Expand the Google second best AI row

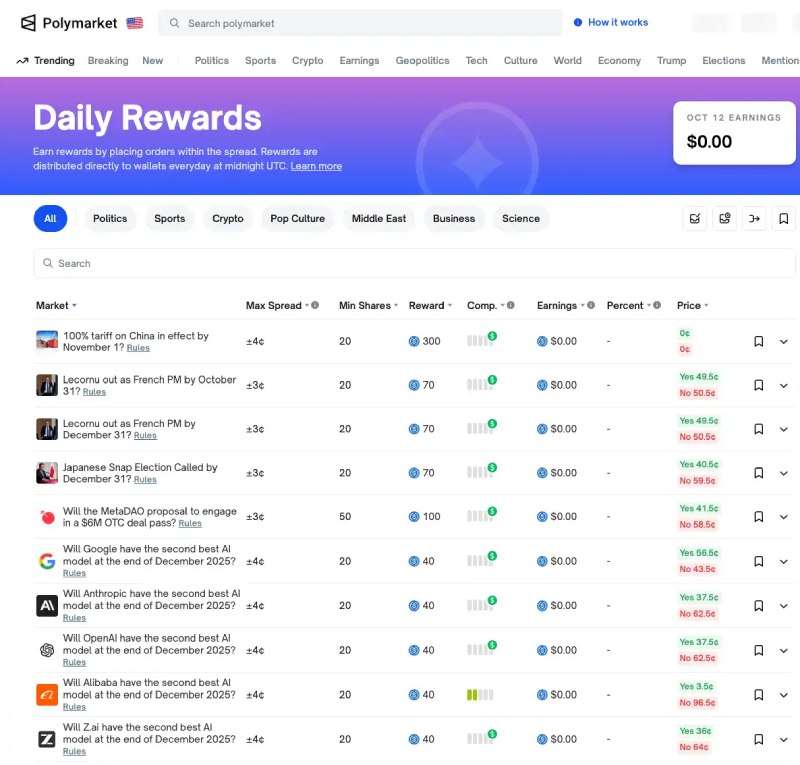pyautogui.click(x=784, y=561)
